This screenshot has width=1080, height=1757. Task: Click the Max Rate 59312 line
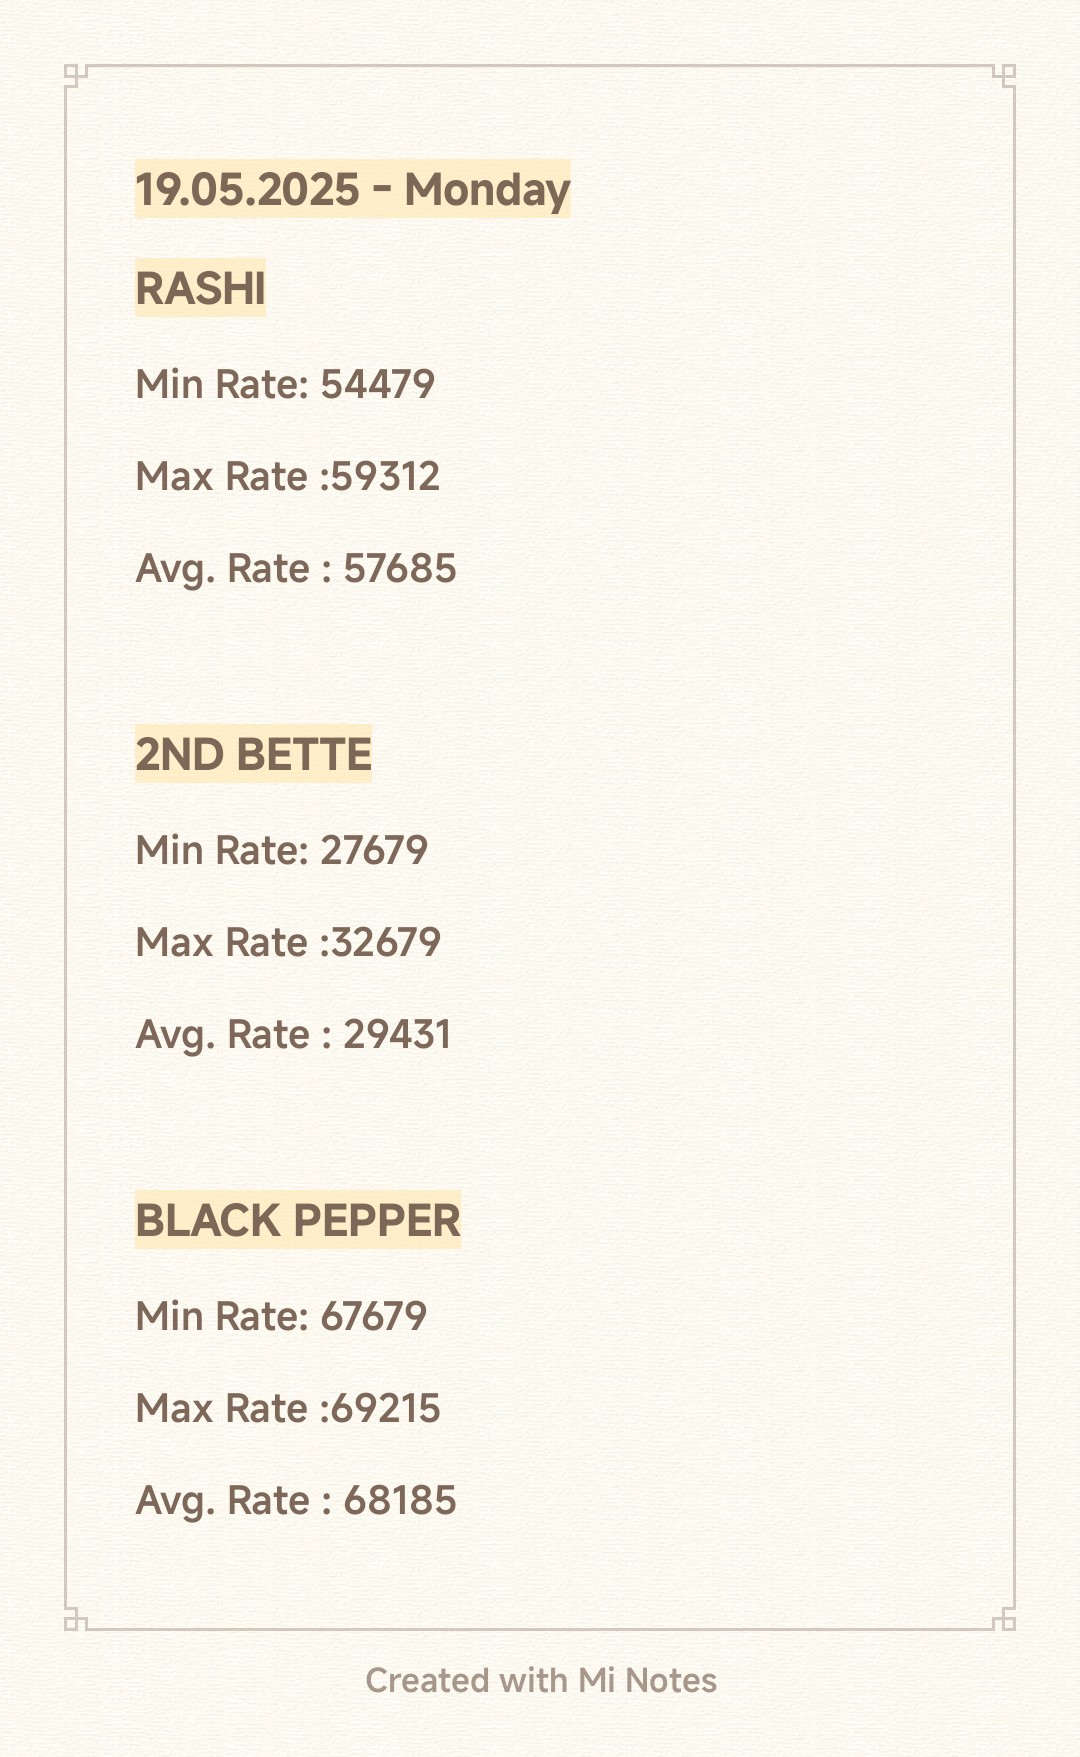(x=287, y=476)
